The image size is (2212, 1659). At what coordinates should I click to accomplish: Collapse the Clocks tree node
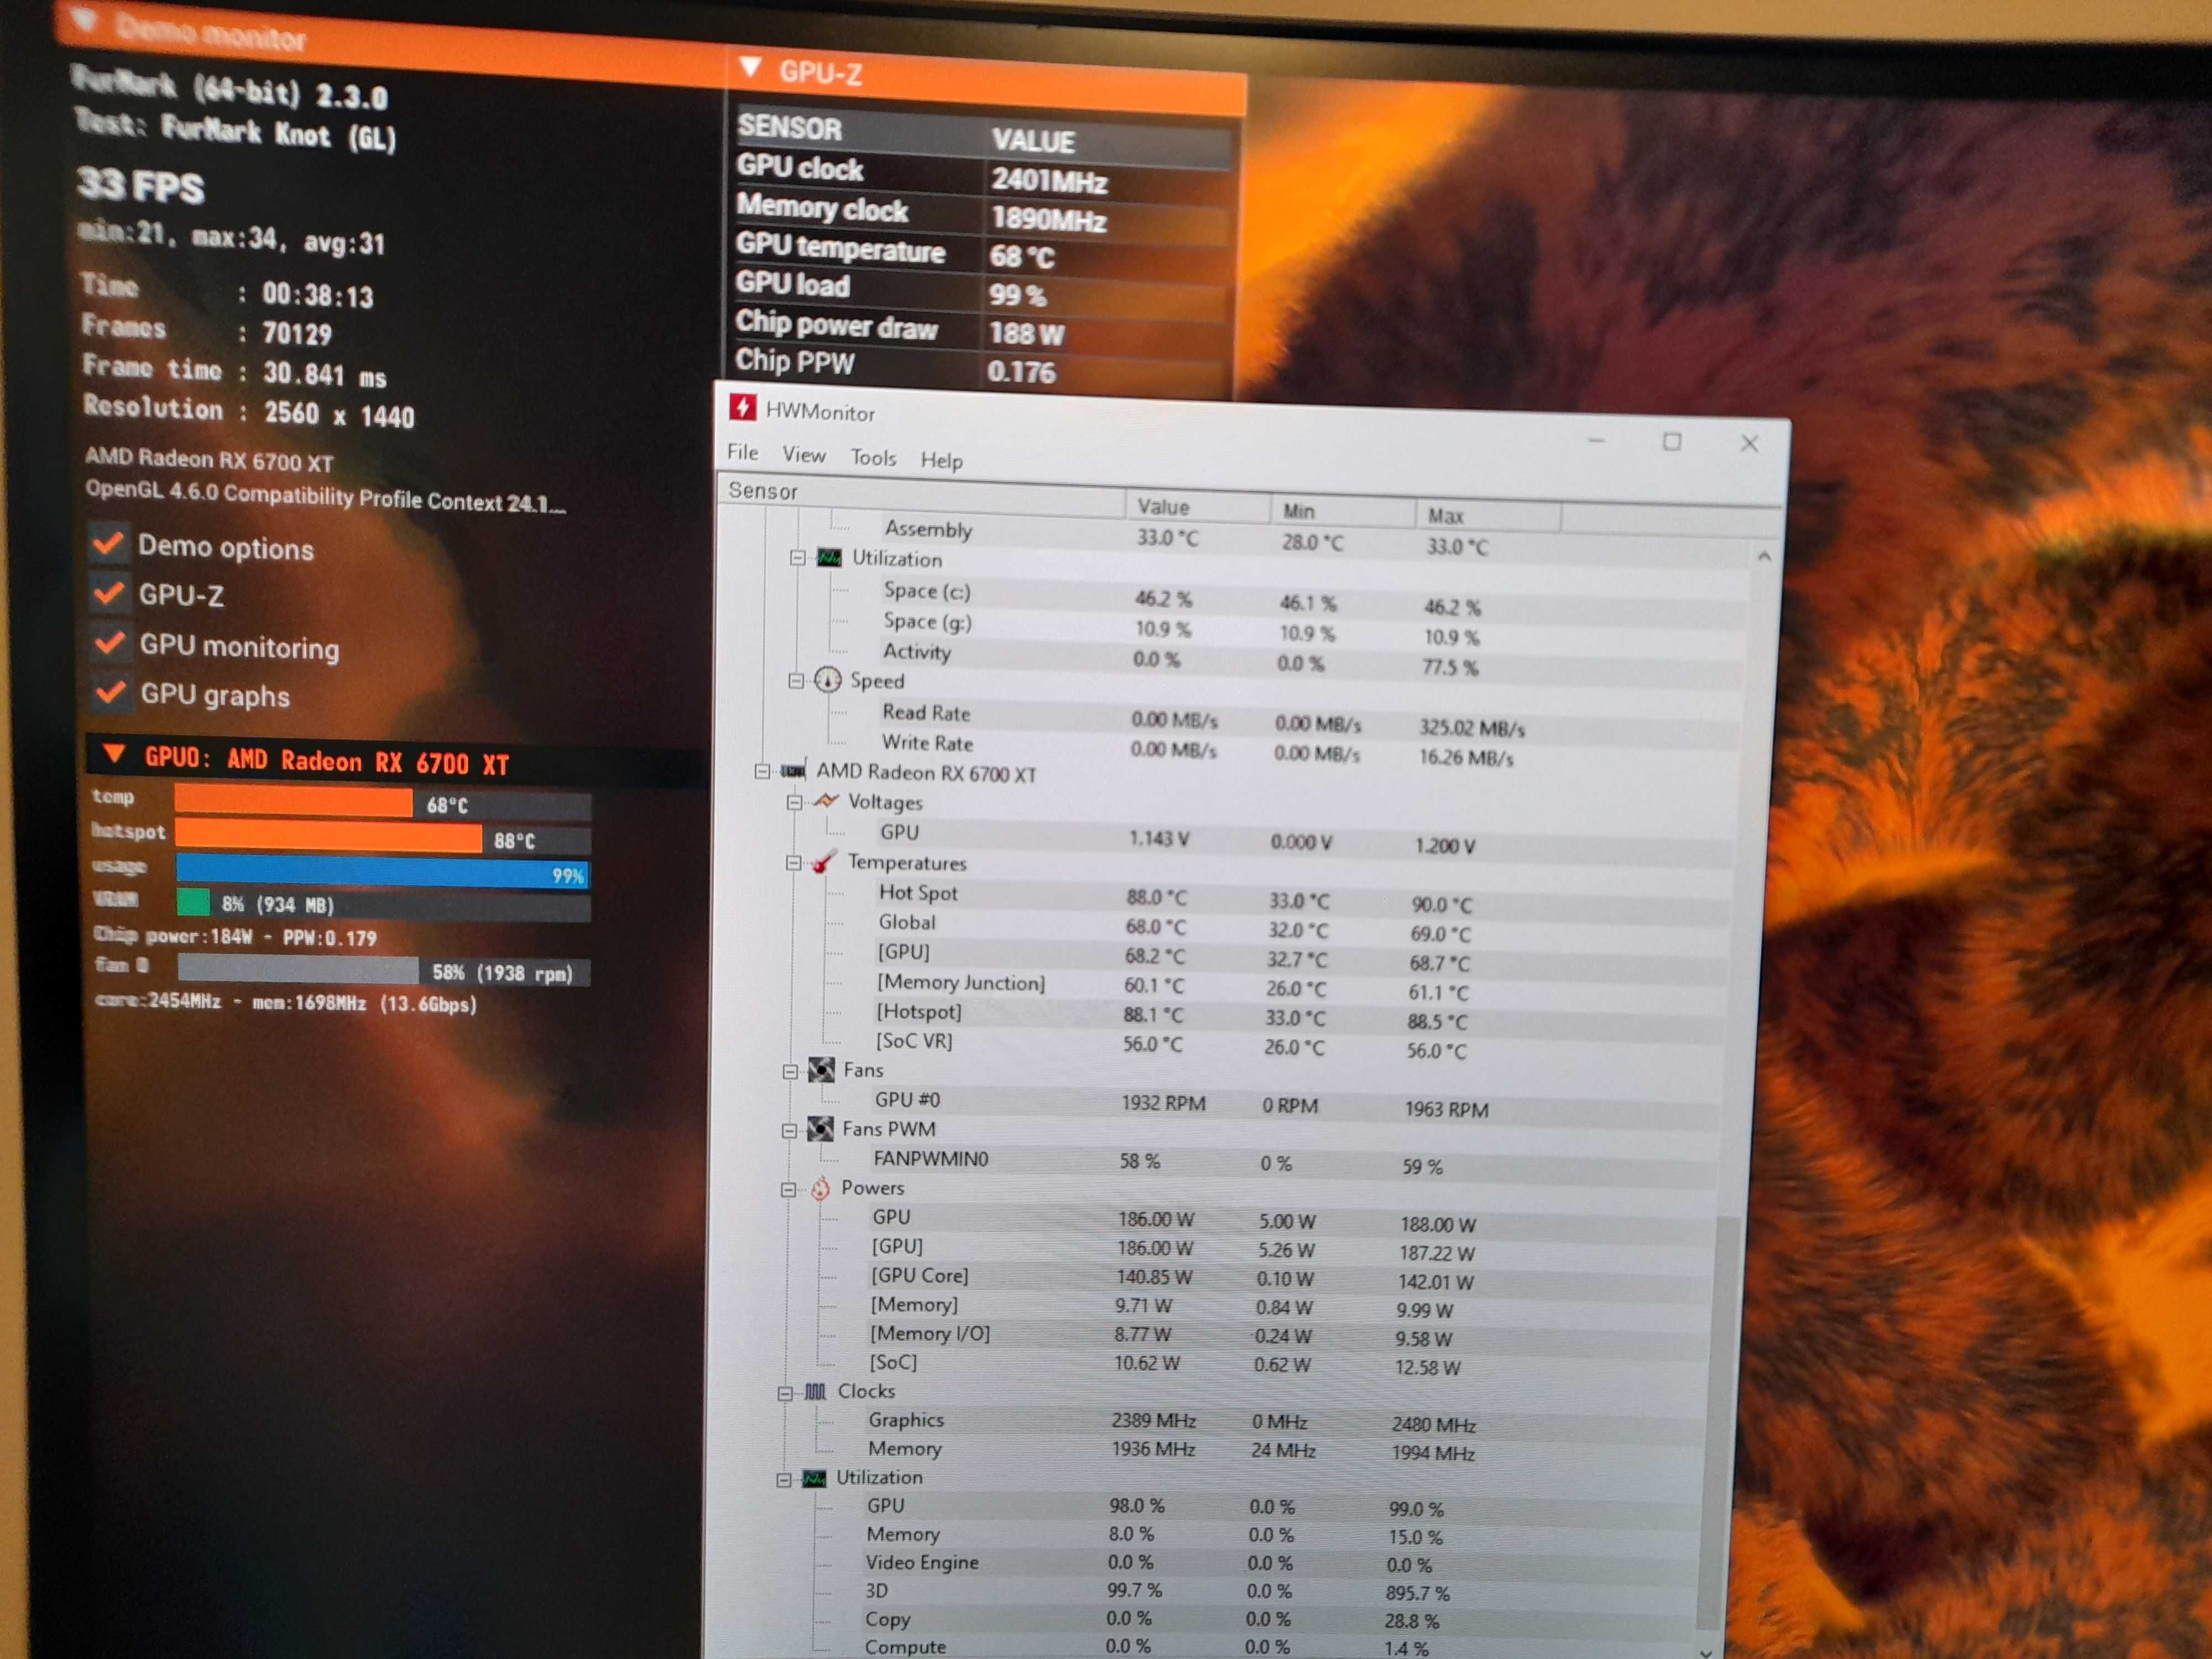pyautogui.click(x=785, y=1393)
